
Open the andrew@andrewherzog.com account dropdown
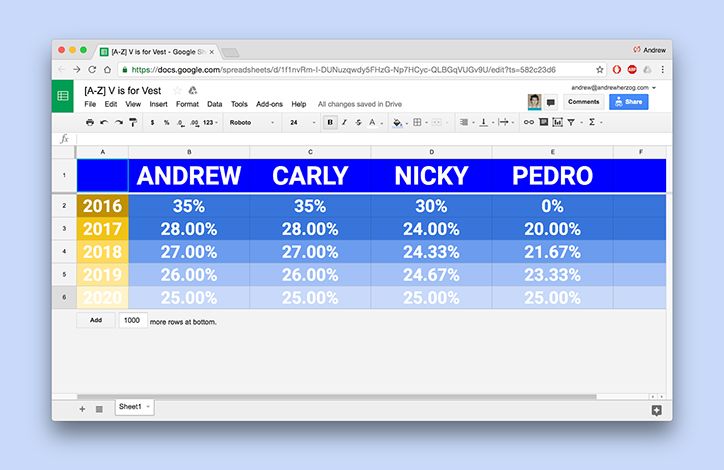614,87
